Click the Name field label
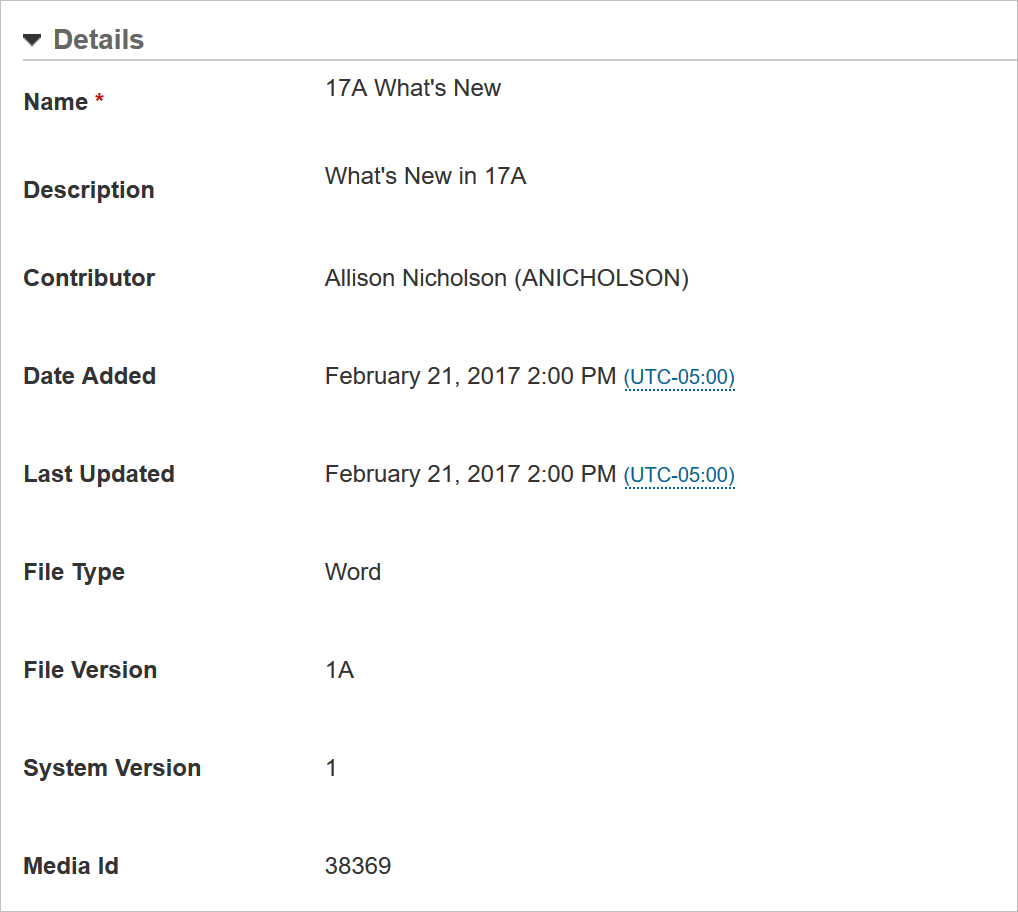Image resolution: width=1018 pixels, height=912 pixels. pyautogui.click(x=56, y=102)
